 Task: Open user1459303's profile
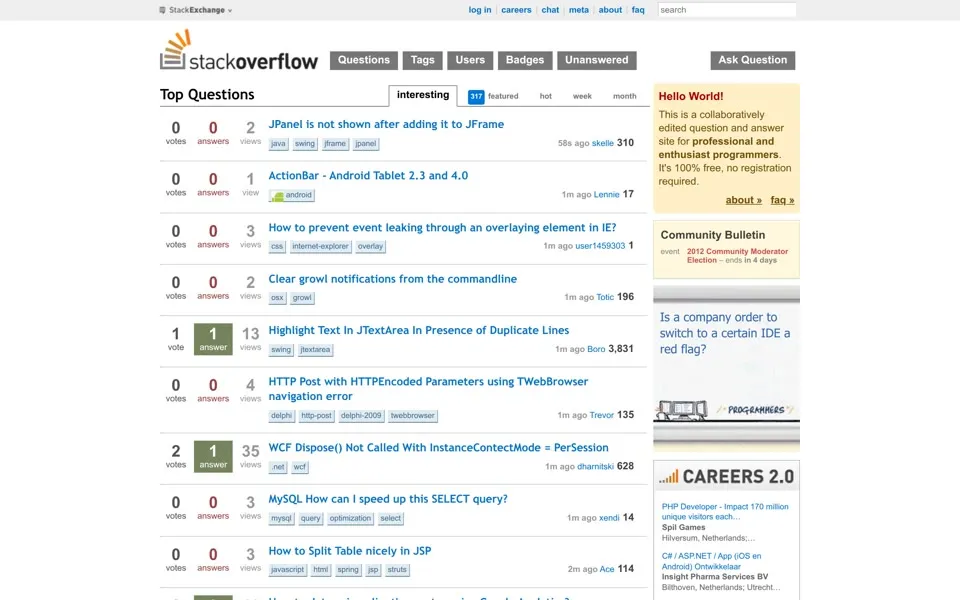pyautogui.click(x=600, y=246)
